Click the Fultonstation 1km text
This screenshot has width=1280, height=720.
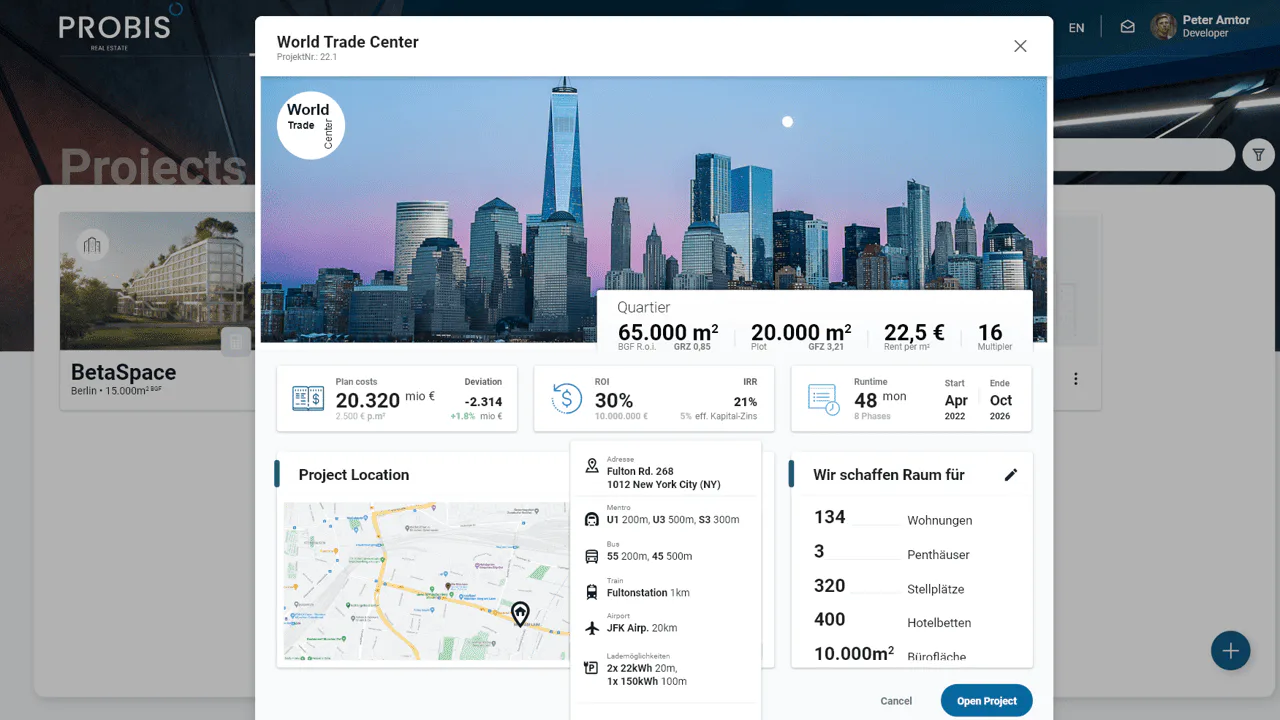tap(648, 592)
